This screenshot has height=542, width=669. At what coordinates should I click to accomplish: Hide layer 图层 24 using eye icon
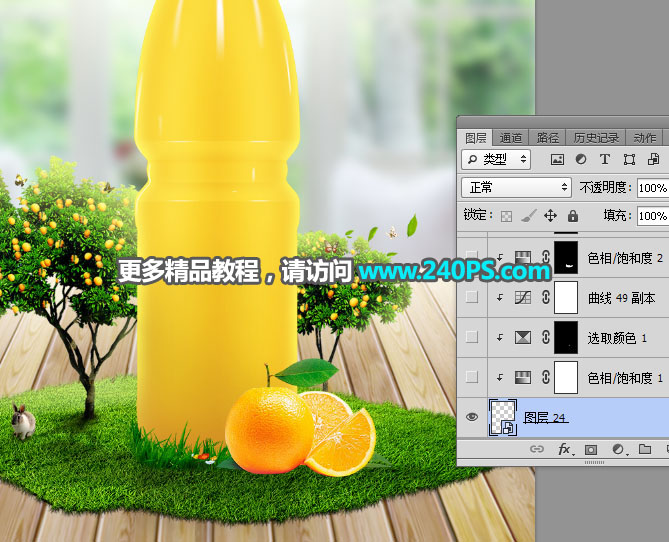472,417
